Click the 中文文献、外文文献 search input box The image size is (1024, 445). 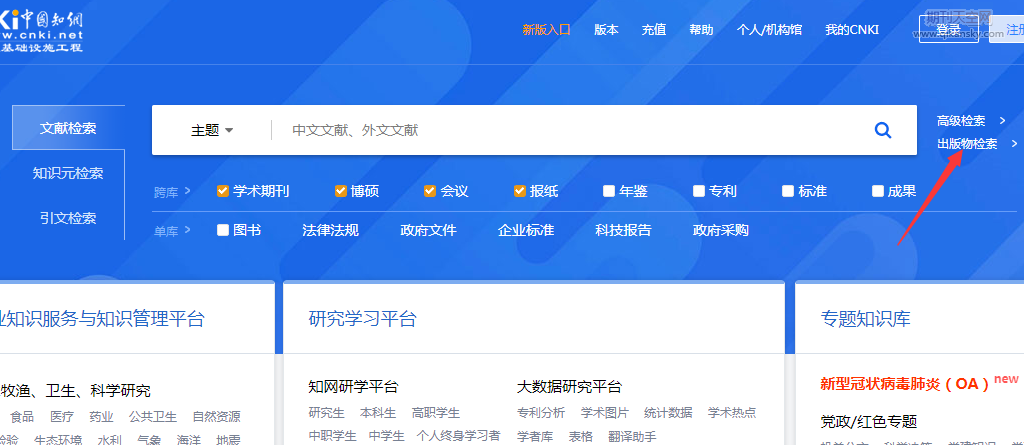coord(570,130)
